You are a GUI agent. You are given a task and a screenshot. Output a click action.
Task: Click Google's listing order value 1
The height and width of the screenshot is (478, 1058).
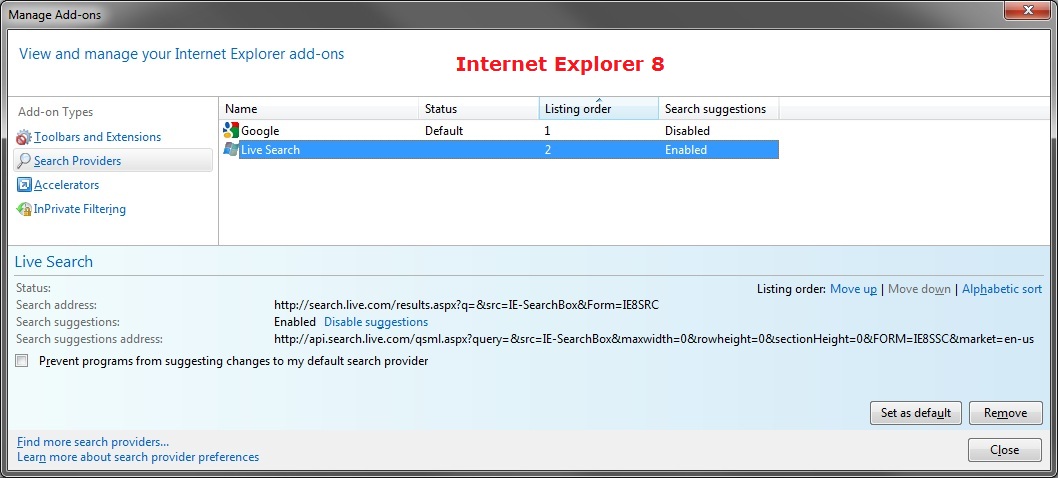click(548, 131)
